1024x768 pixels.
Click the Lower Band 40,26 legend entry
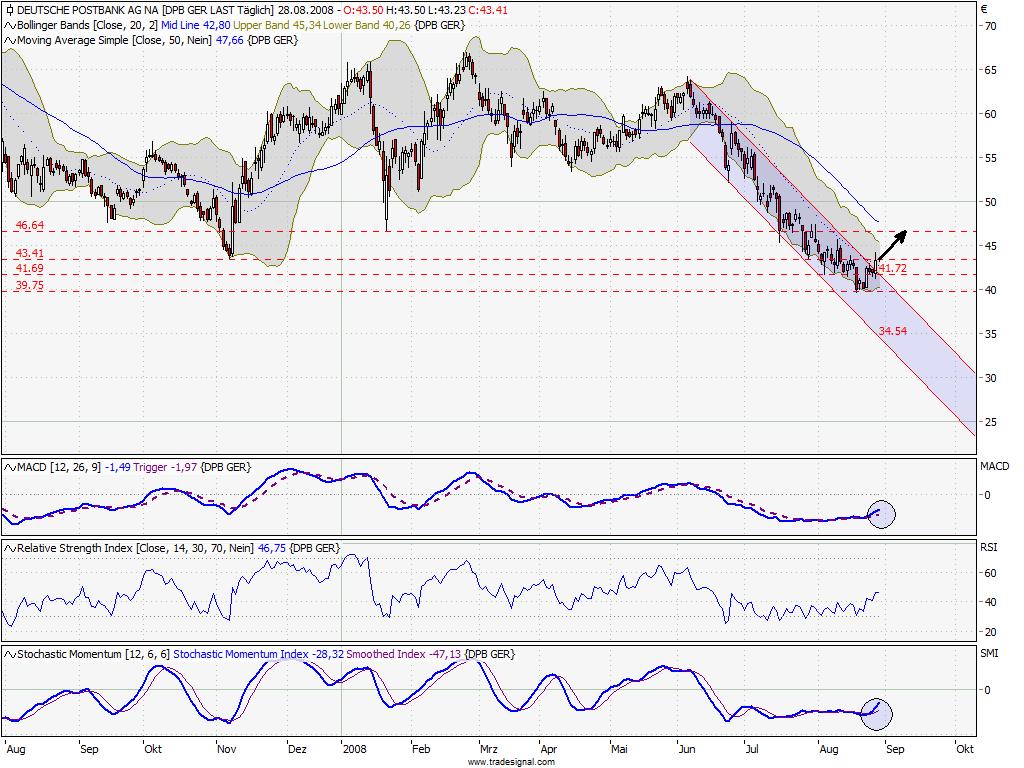tap(367, 25)
